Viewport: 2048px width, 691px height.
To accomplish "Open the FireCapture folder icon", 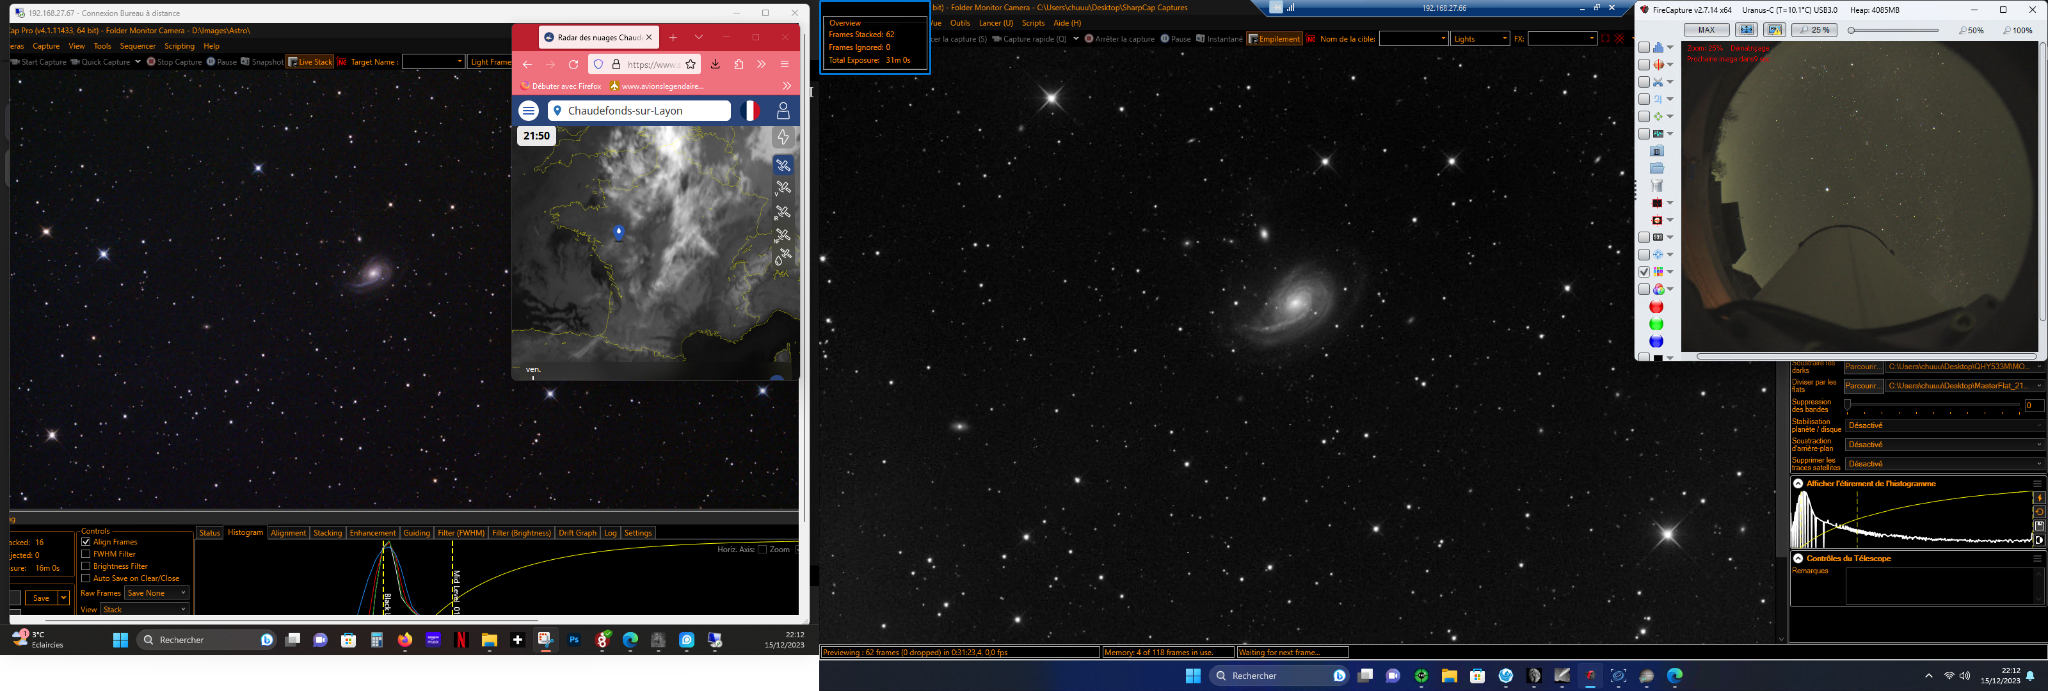I will (1657, 168).
